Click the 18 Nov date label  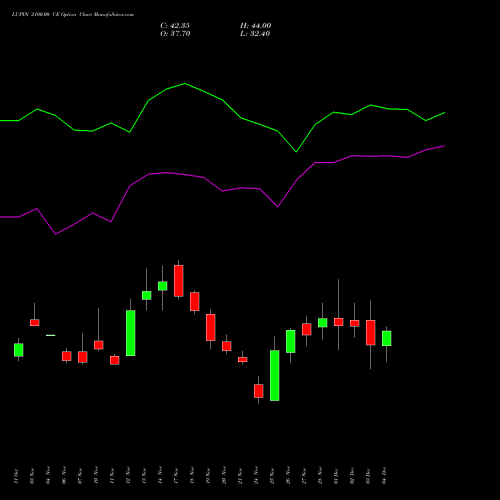(192, 476)
